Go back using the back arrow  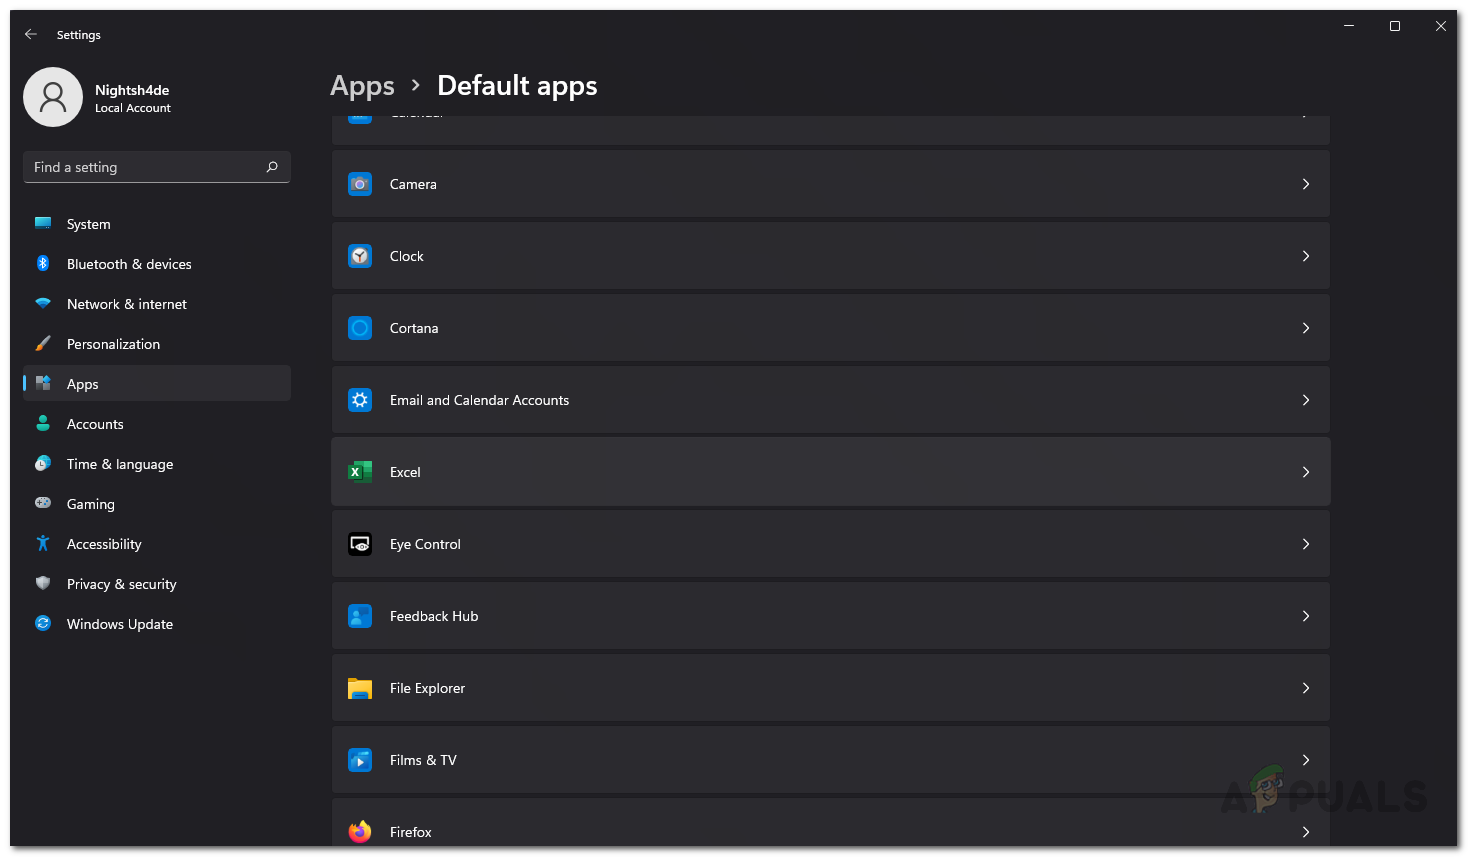pos(31,34)
